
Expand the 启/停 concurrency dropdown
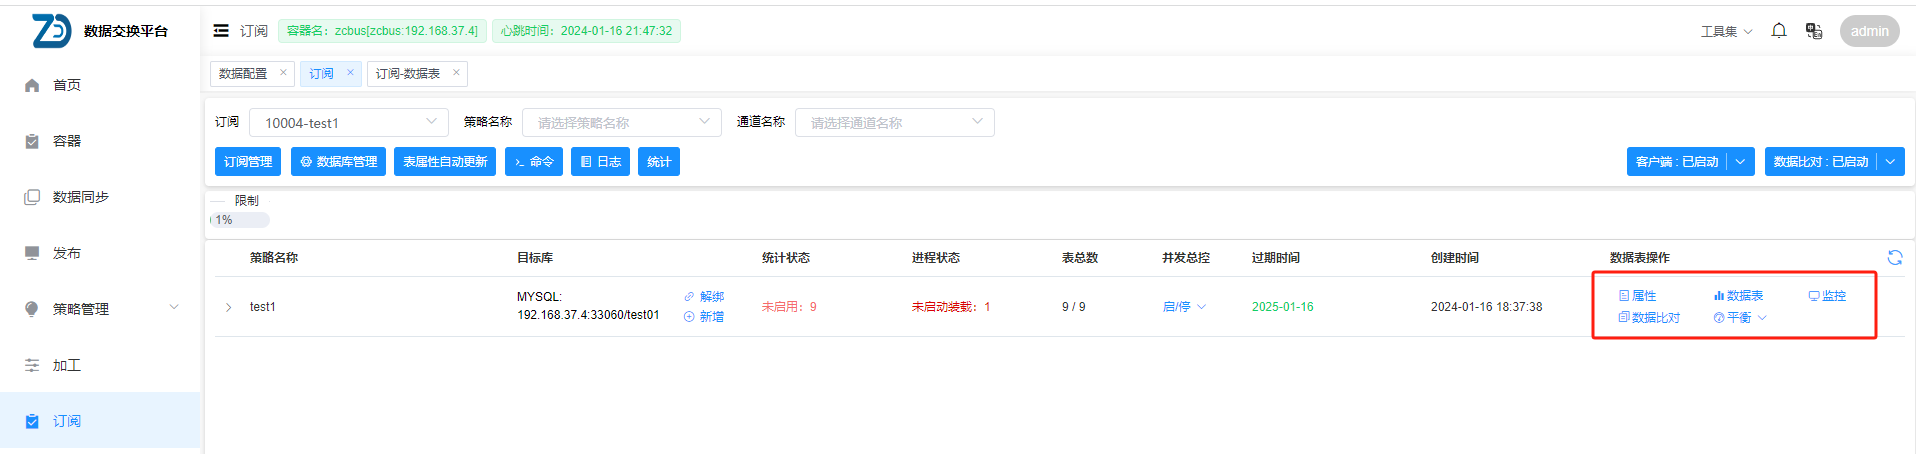click(1184, 307)
